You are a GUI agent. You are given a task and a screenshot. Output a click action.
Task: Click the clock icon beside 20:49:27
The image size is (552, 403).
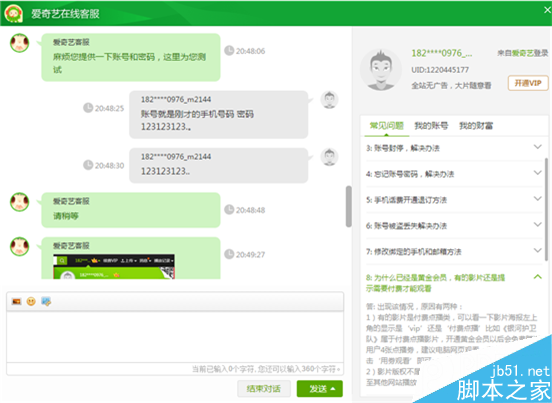[x=229, y=254]
